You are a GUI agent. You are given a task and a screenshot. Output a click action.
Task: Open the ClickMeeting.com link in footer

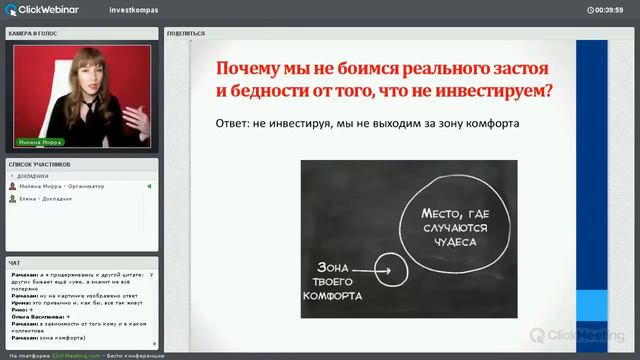tap(76, 356)
